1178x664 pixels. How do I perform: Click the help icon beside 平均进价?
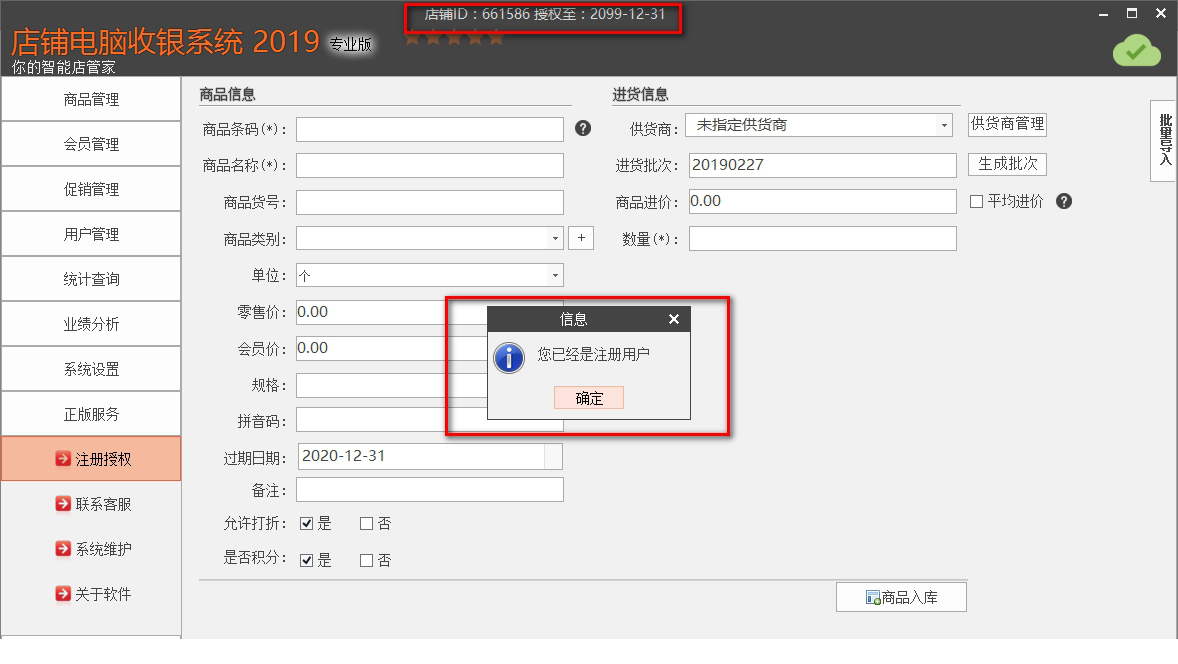click(x=1064, y=201)
